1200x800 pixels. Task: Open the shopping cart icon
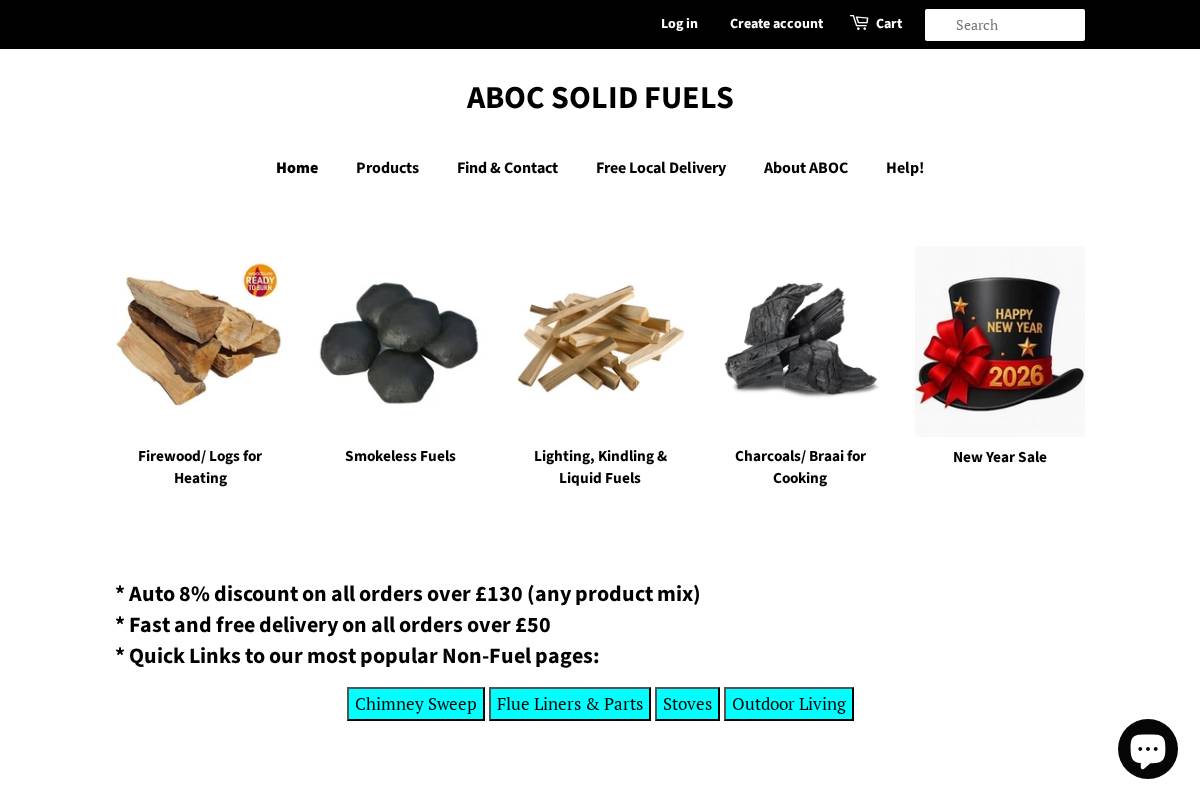[x=858, y=22]
